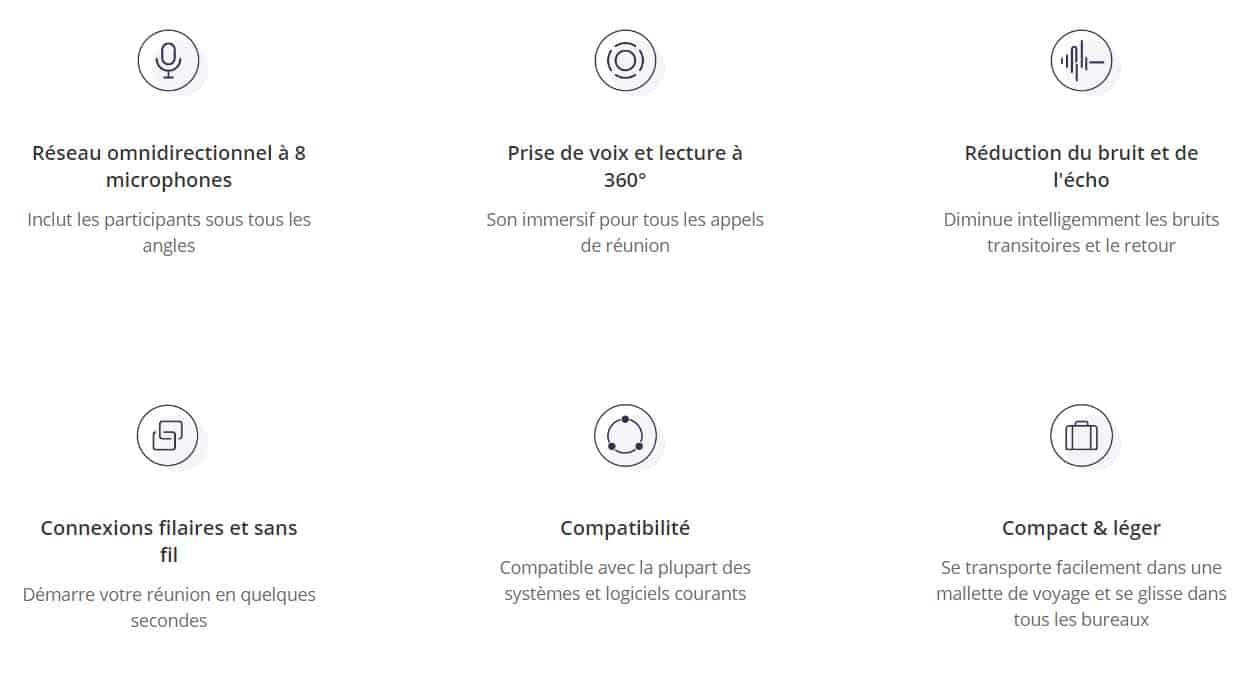Click heading Connexions filaires et sans fil
This screenshot has width=1260, height=675.
(x=169, y=541)
